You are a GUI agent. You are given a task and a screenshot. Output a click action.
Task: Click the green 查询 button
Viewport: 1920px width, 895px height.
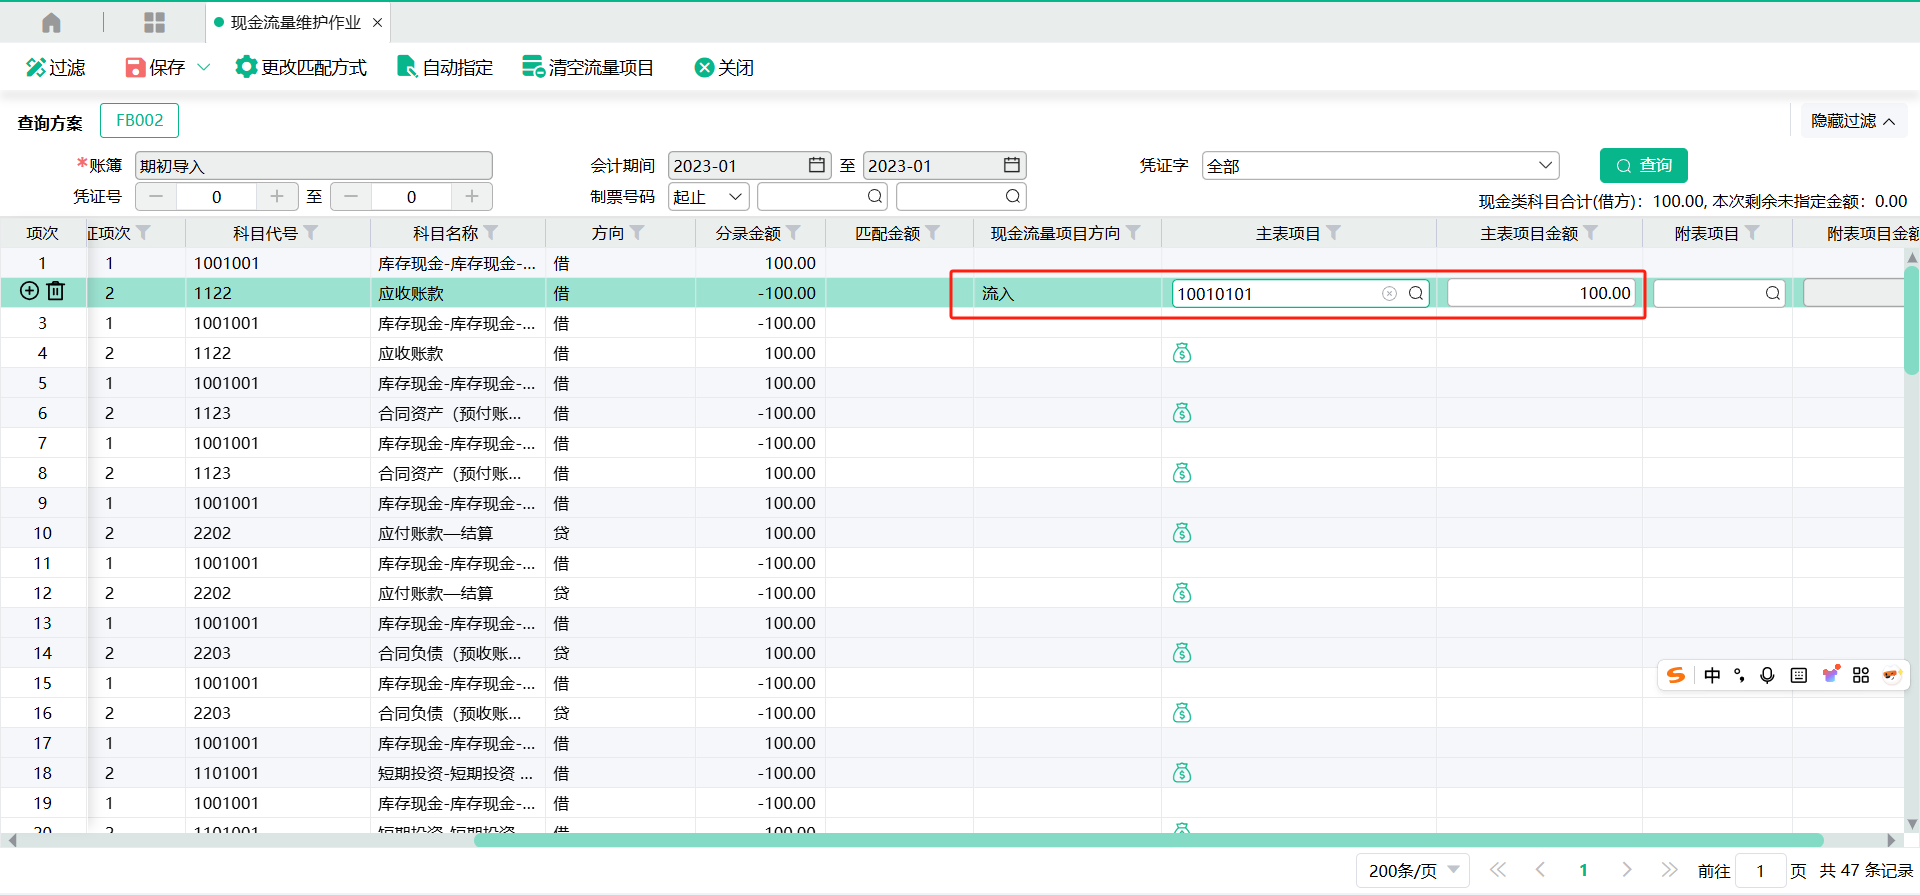point(1643,165)
